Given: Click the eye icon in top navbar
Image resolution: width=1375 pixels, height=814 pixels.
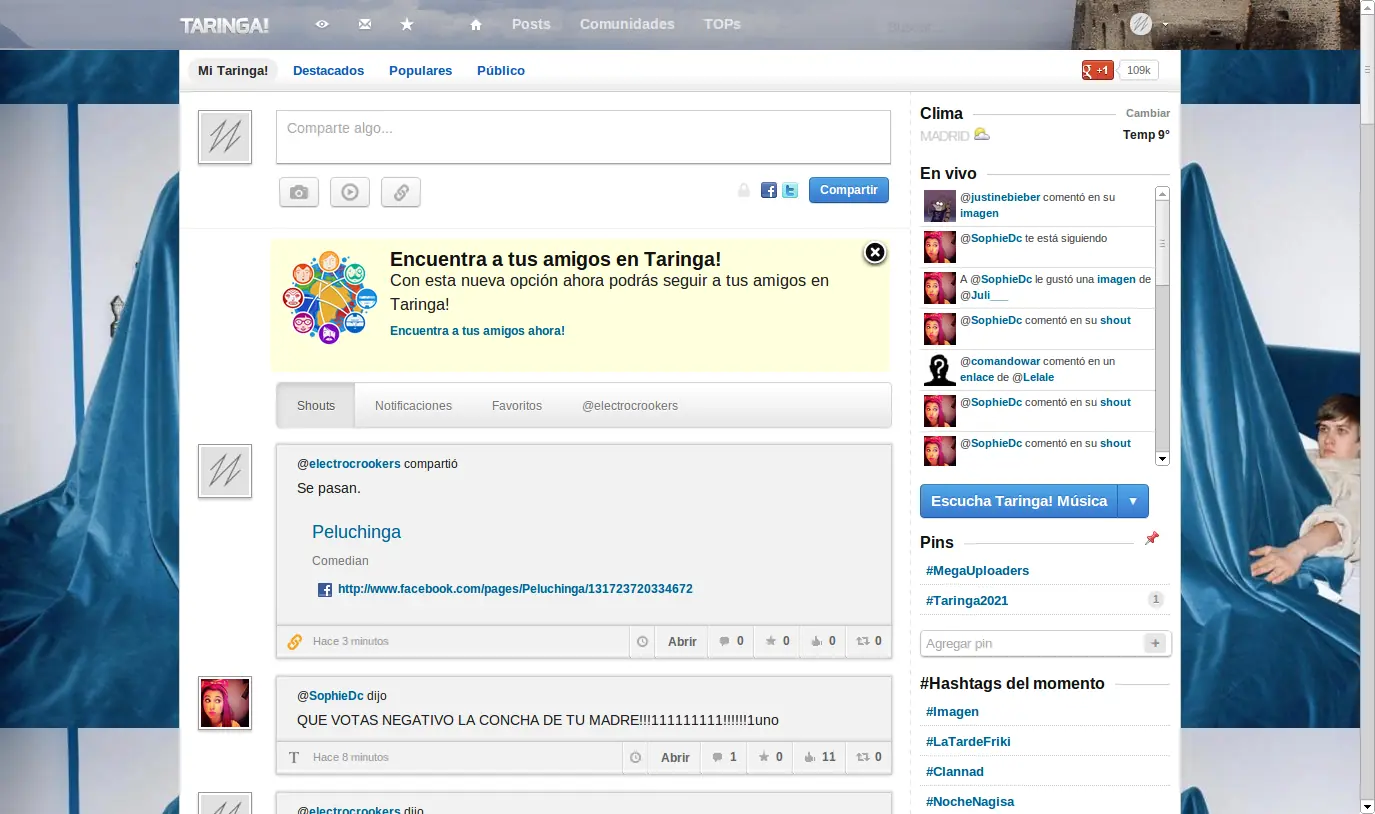Looking at the screenshot, I should point(322,24).
